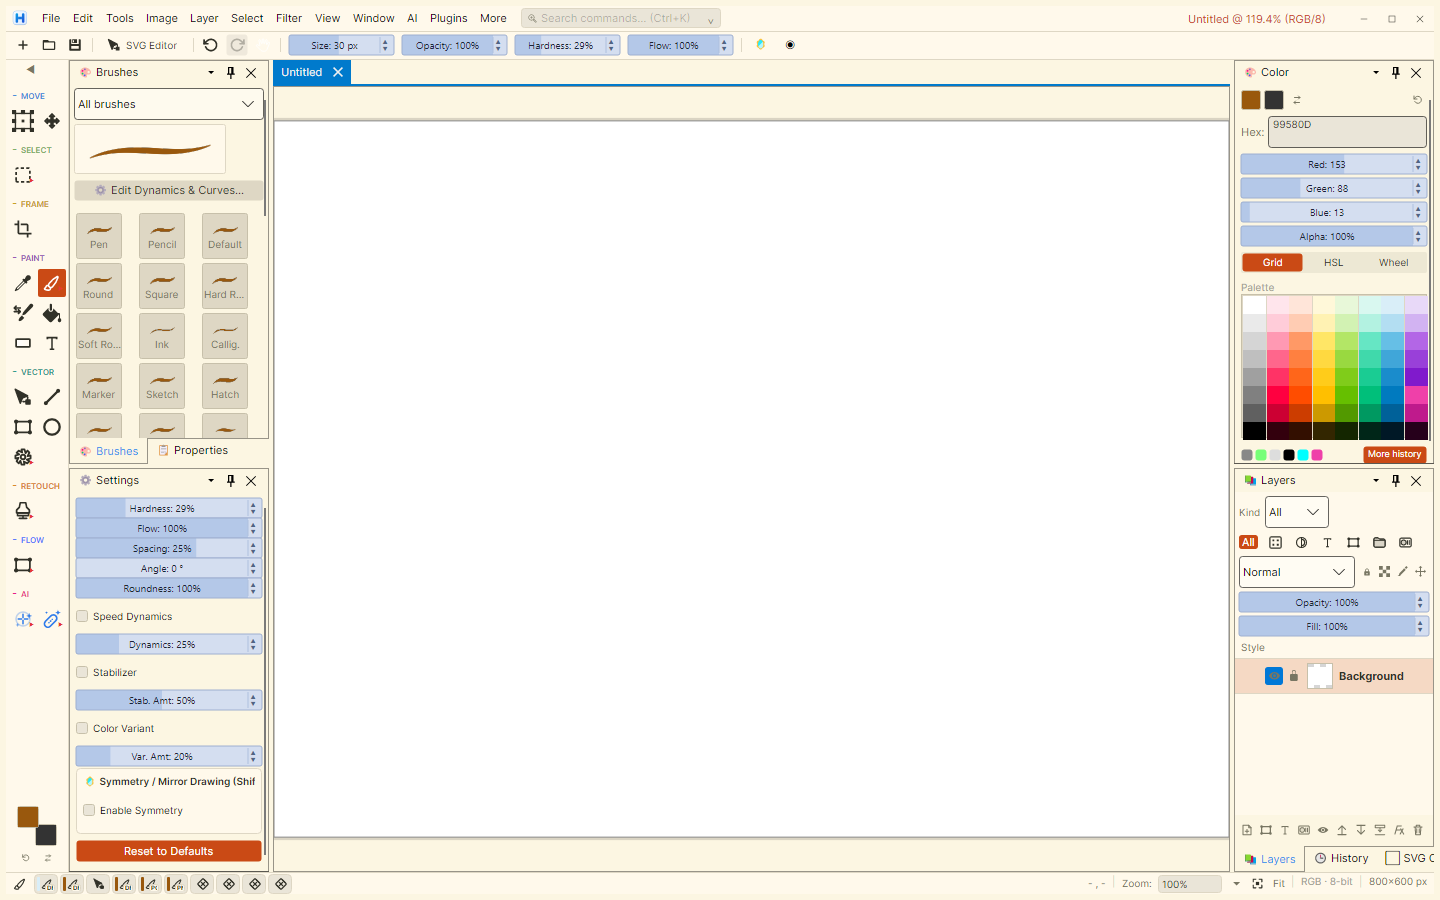This screenshot has height=900, width=1440.
Task: Open the Settings panel options arrow
Action: pos(211,481)
